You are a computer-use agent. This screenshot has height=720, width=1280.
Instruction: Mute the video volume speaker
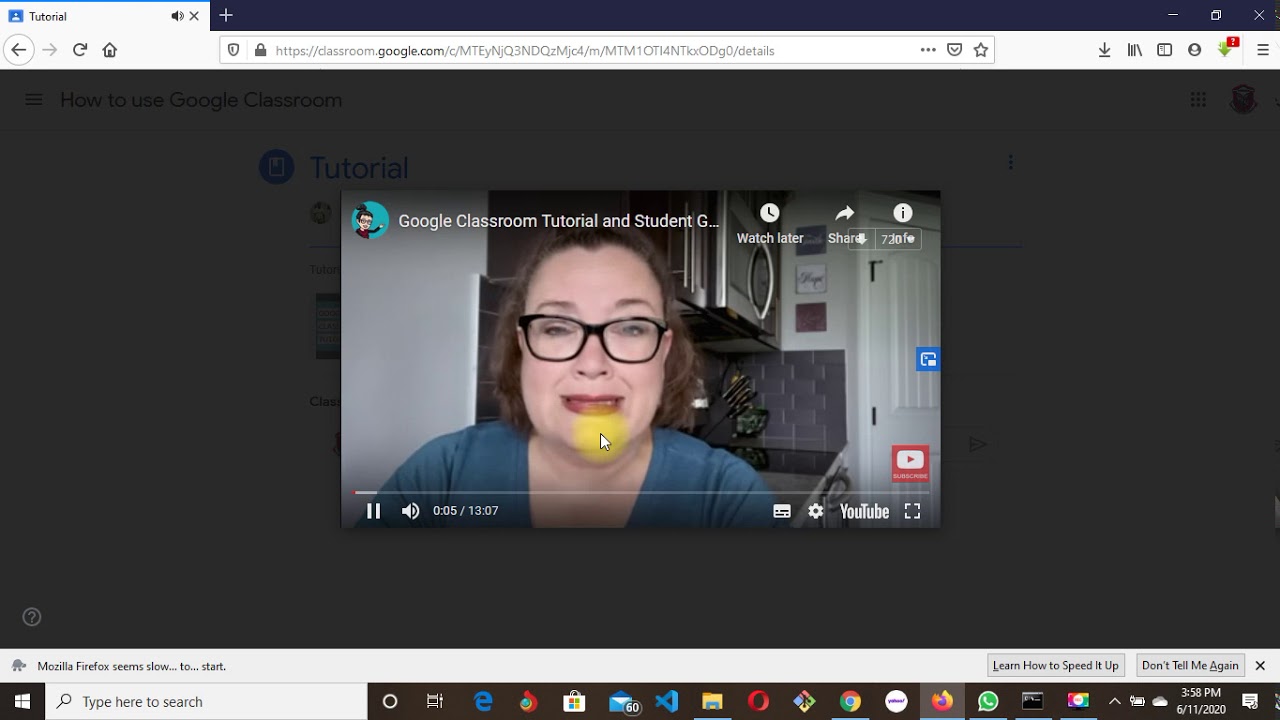pyautogui.click(x=410, y=511)
